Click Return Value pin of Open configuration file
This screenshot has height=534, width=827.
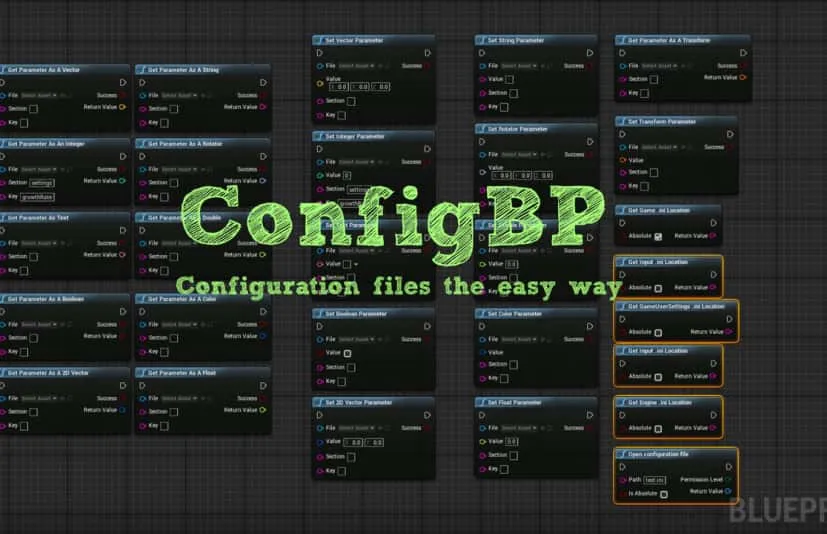tap(728, 491)
